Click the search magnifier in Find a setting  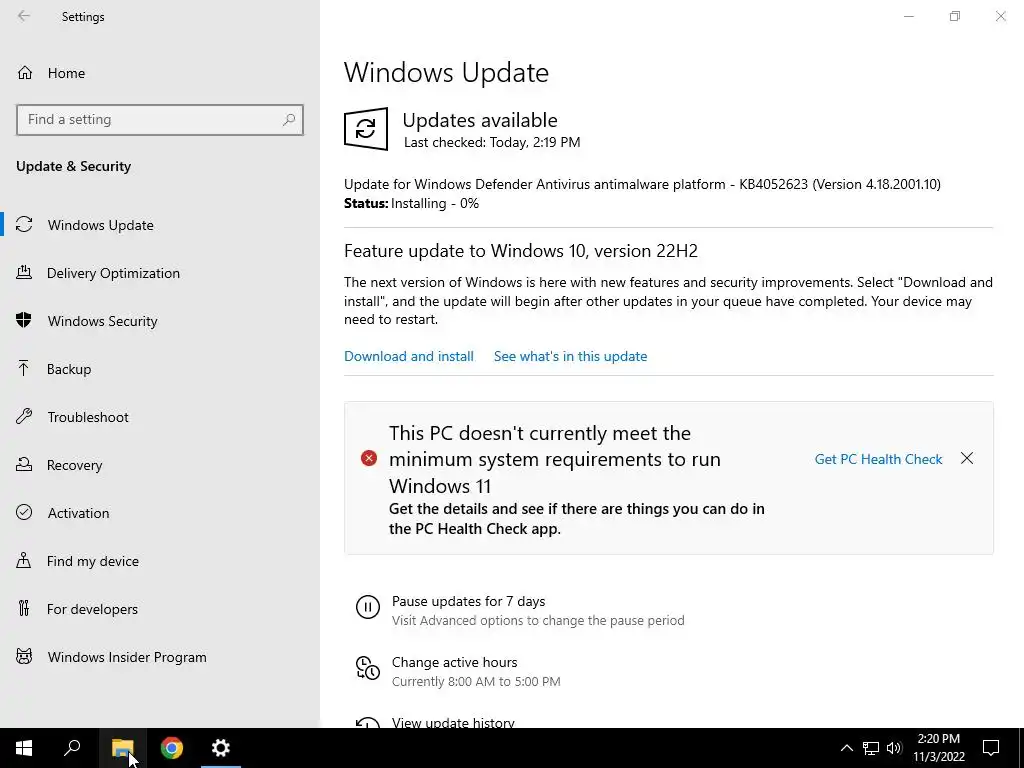(289, 120)
